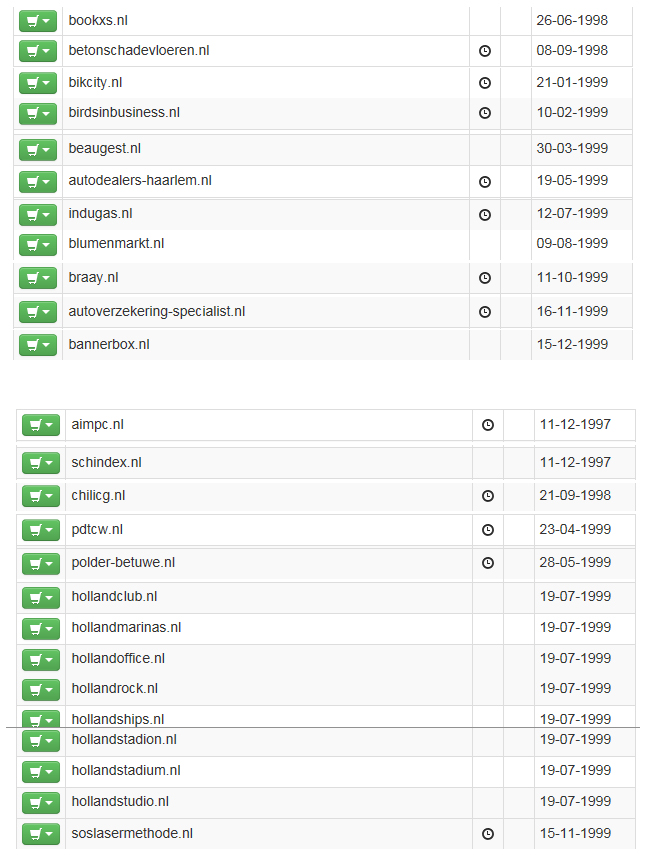Image resolution: width=647 pixels, height=855 pixels.
Task: Select domain name polder-betuwe.nl
Action: pyautogui.click(x=123, y=563)
